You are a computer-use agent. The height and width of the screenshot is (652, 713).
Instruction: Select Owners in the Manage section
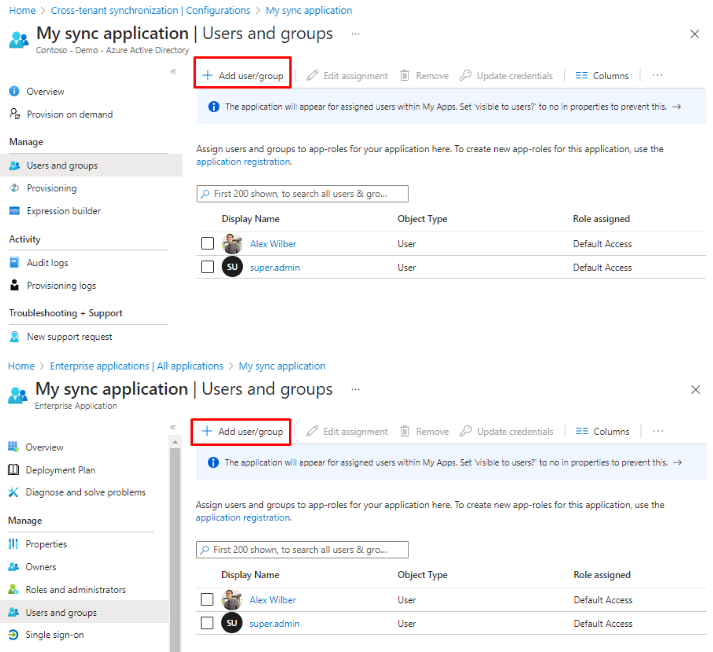[41, 567]
